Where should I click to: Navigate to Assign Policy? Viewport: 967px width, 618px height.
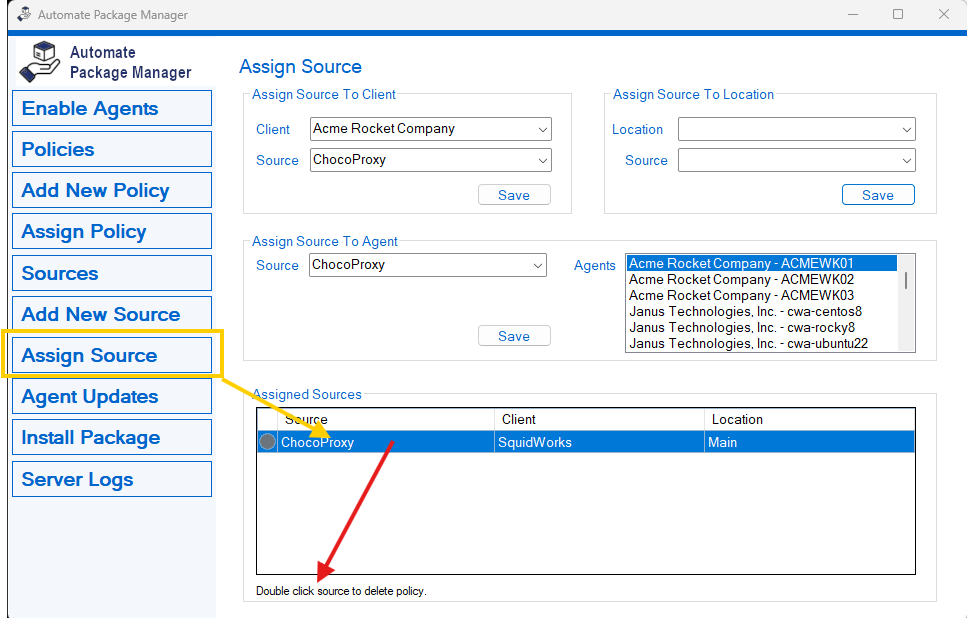[111, 231]
